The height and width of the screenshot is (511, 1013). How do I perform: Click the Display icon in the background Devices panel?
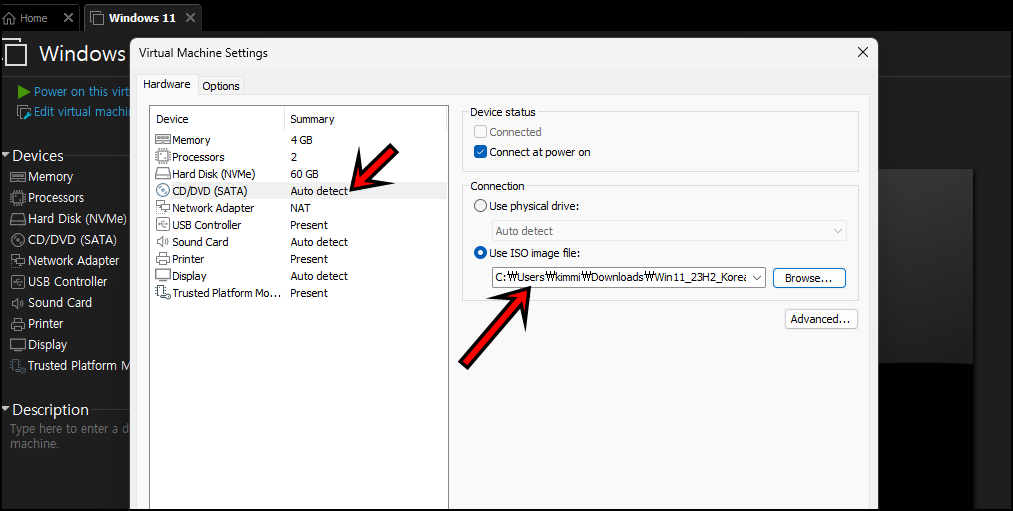pos(18,344)
